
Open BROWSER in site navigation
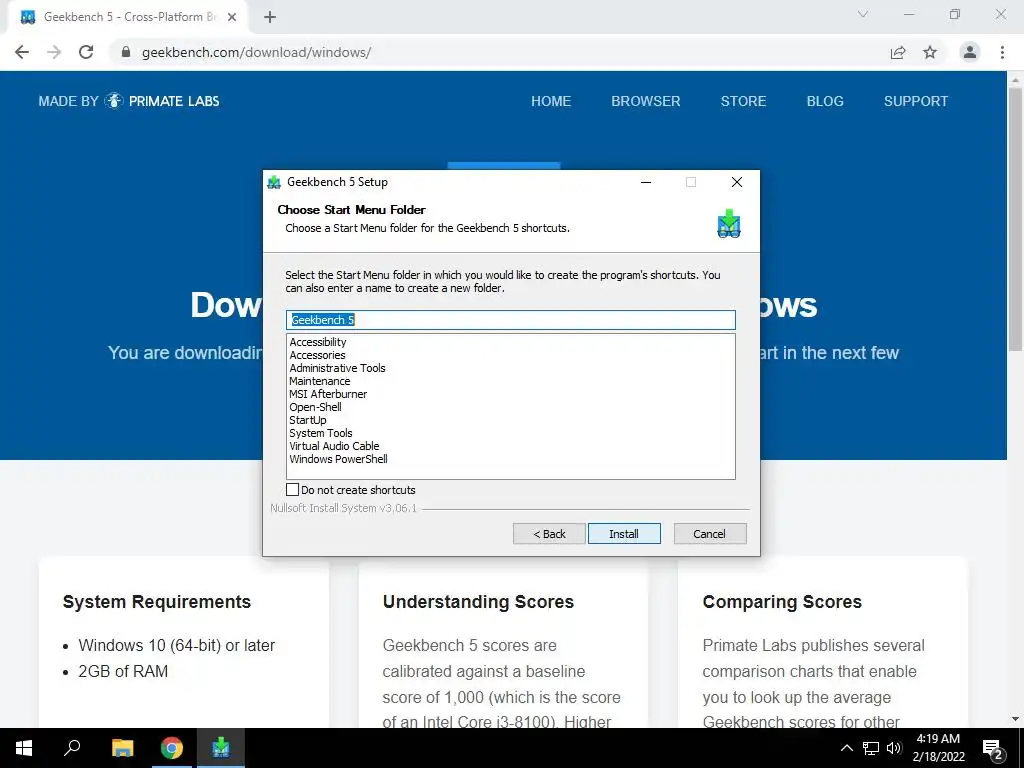[x=646, y=101]
